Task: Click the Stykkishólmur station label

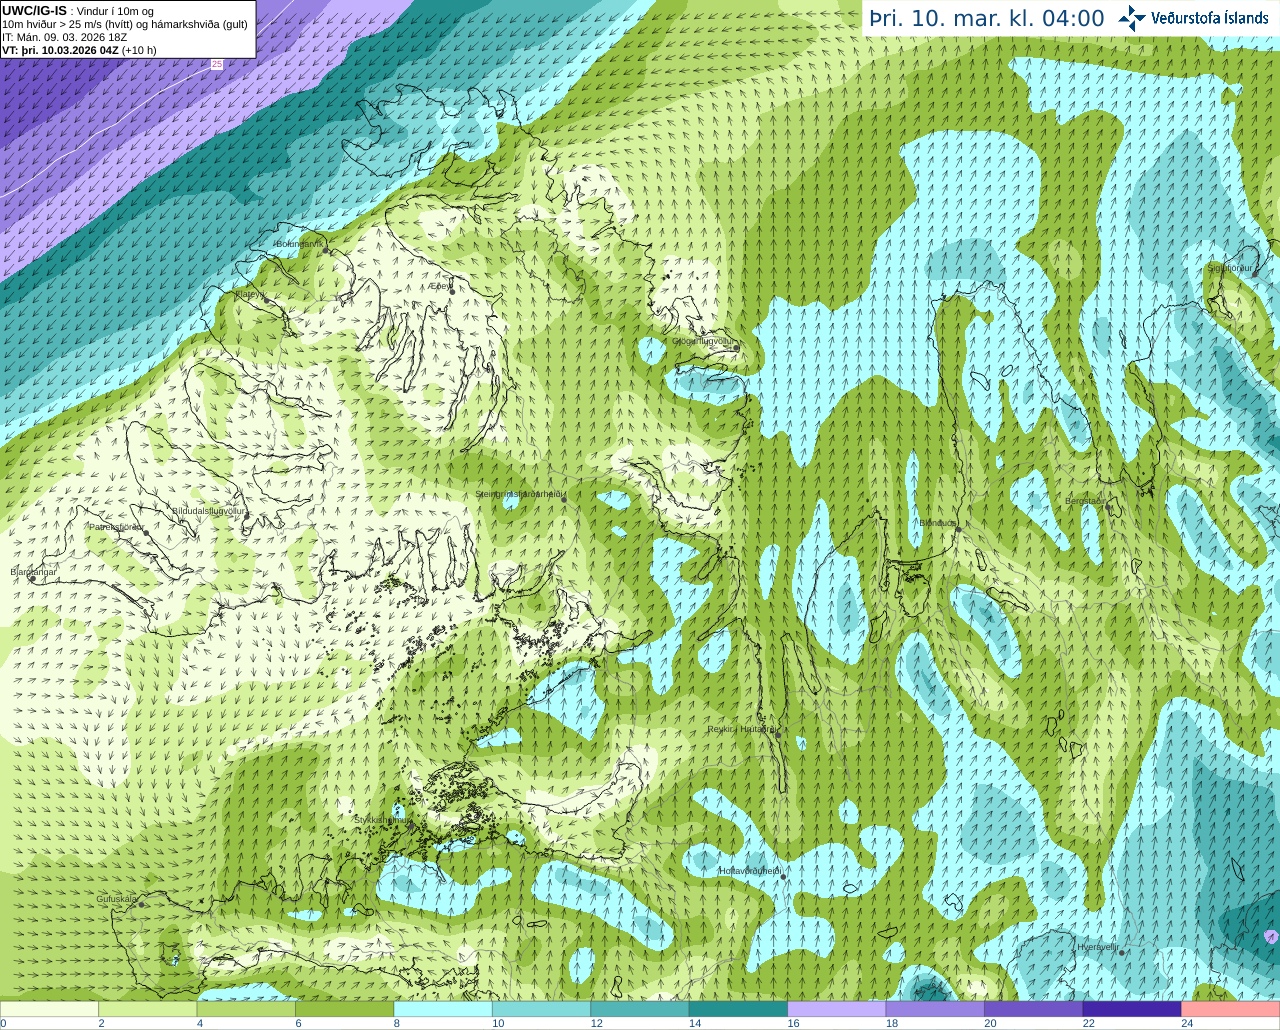Action: click(382, 819)
